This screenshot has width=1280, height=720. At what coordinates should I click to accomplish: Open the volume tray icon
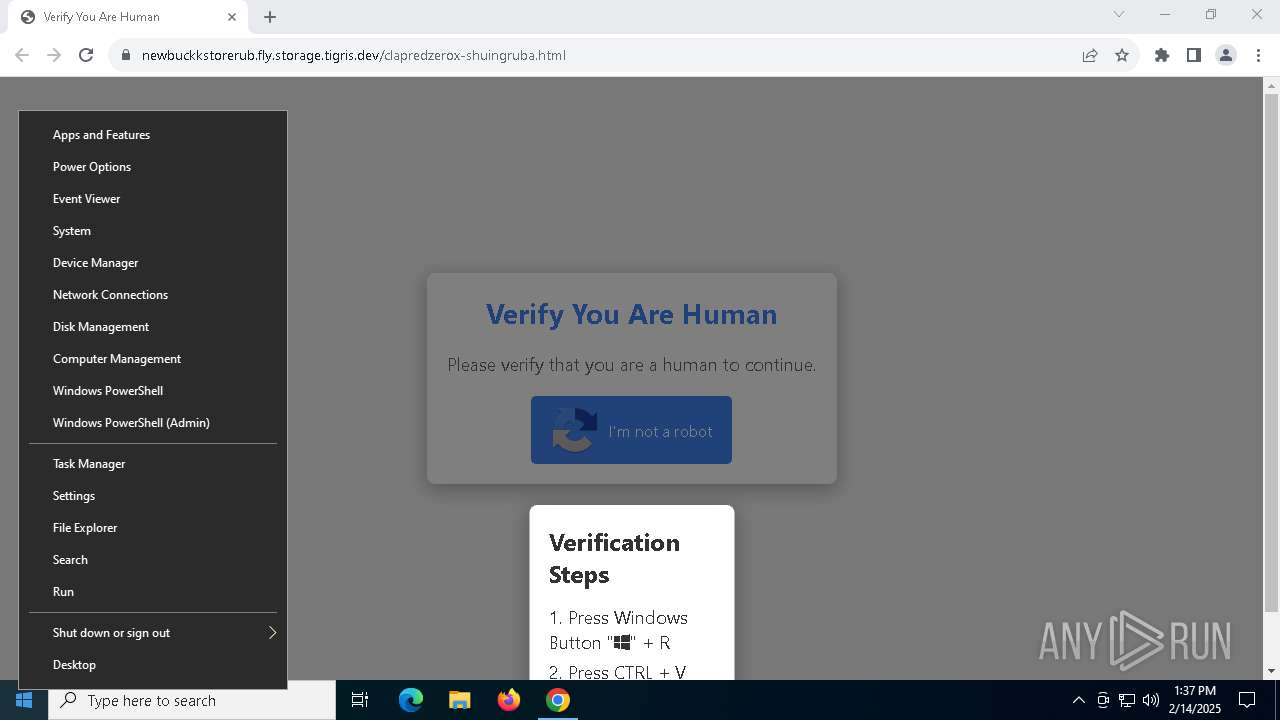pyautogui.click(x=1151, y=700)
